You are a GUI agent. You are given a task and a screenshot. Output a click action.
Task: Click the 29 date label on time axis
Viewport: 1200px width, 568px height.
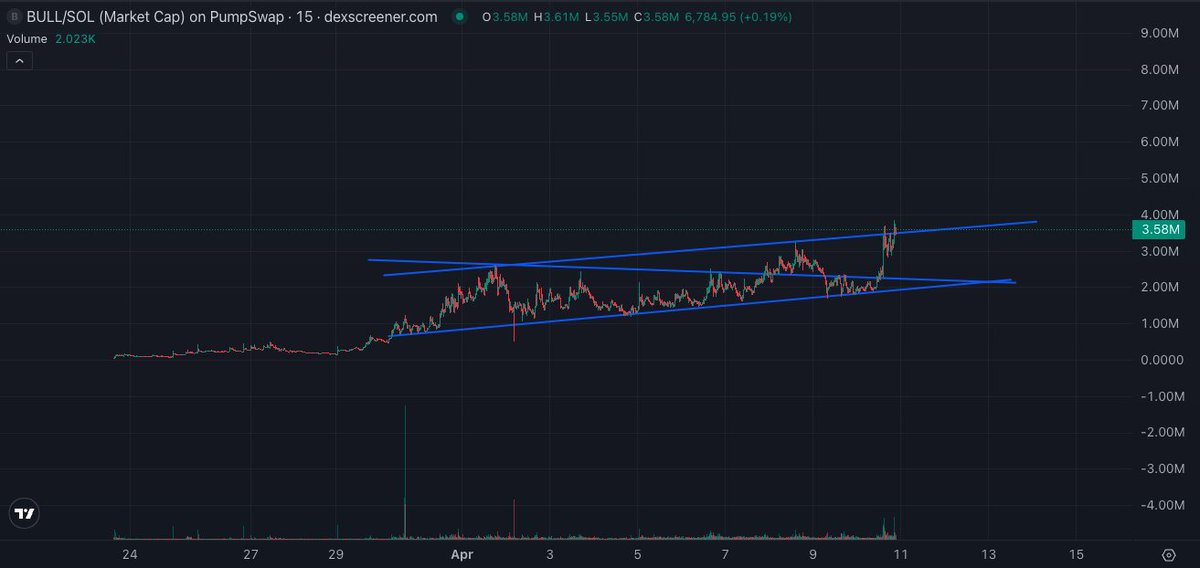[x=336, y=555]
